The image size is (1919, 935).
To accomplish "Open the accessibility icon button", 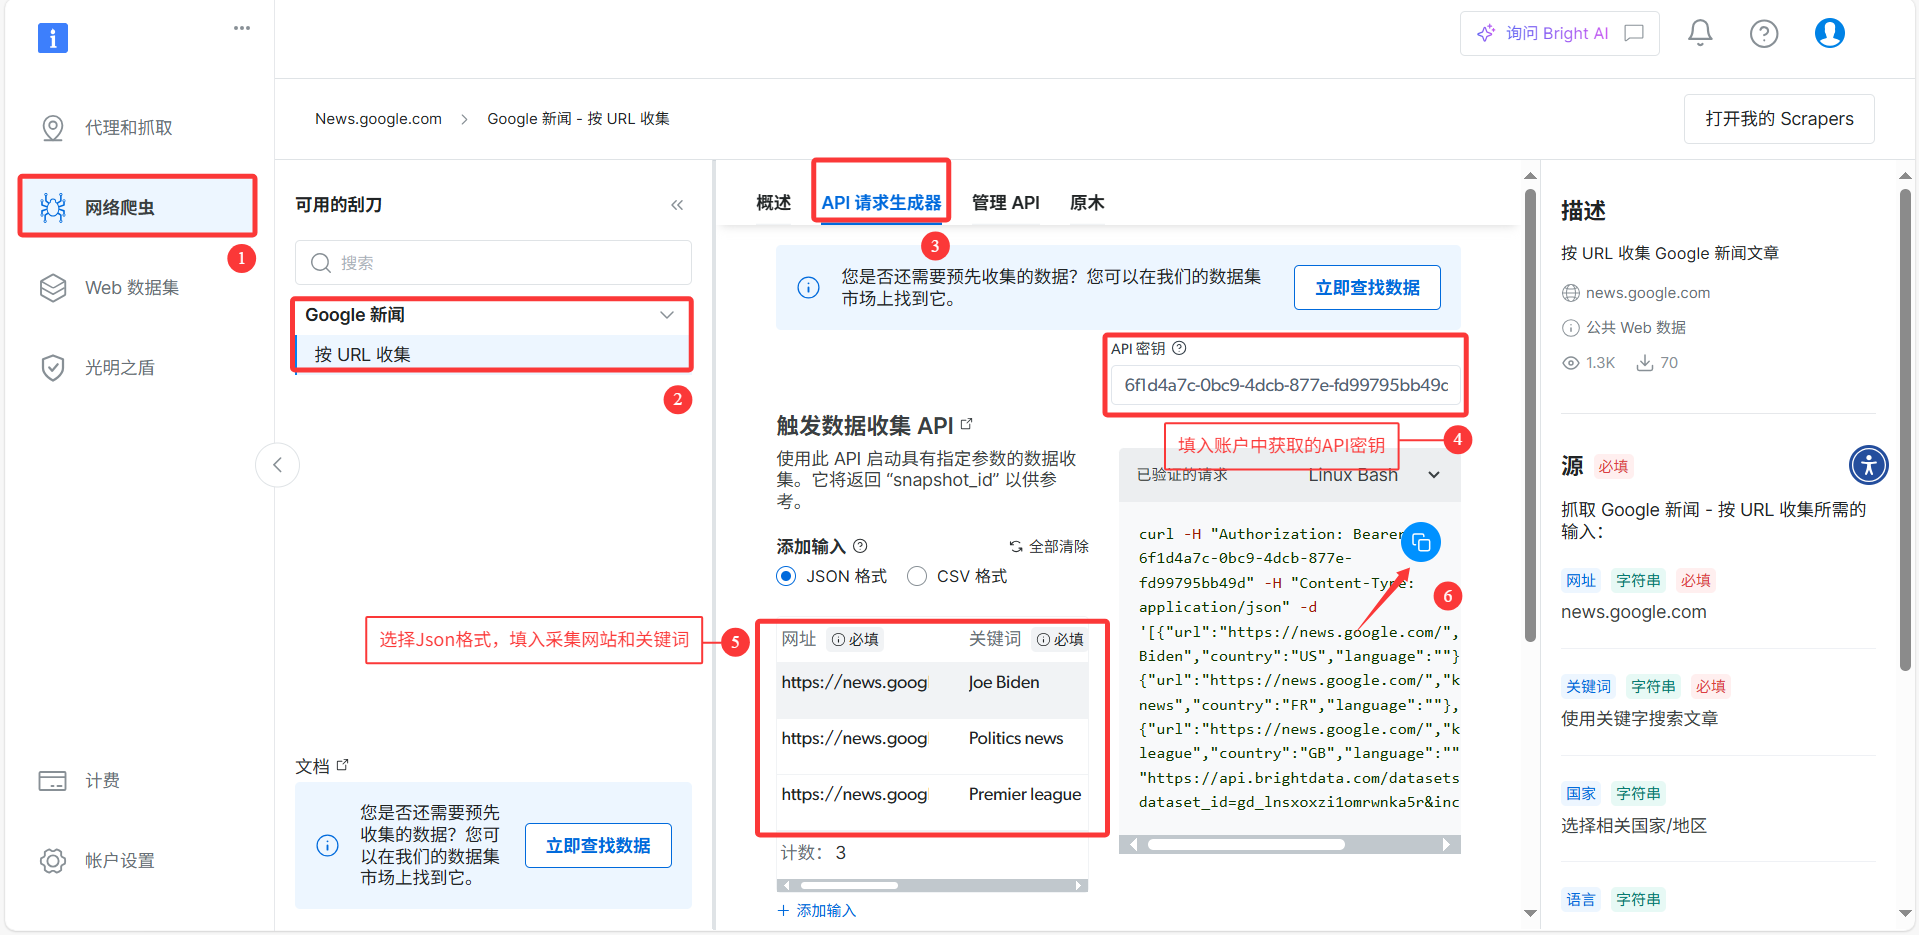I will (x=1868, y=465).
